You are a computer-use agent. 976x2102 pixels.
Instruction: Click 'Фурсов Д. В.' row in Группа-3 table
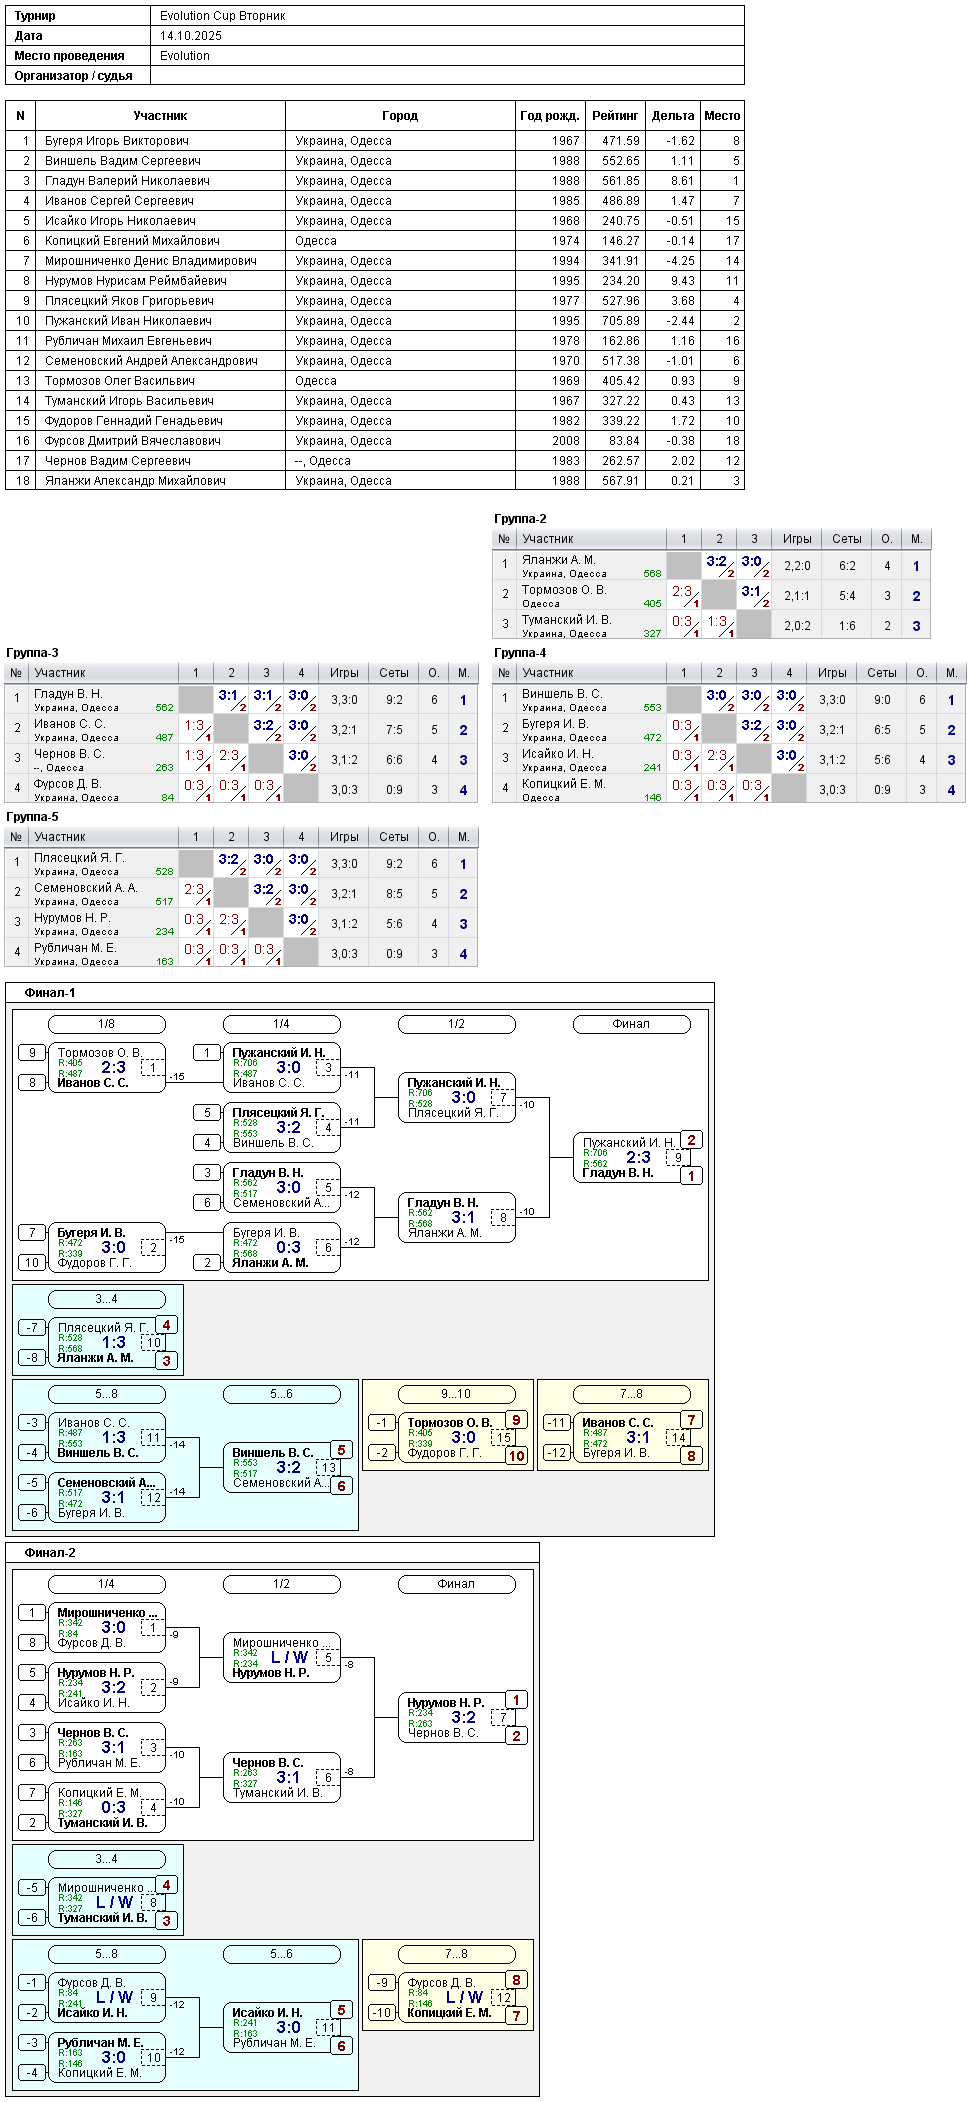point(241,789)
